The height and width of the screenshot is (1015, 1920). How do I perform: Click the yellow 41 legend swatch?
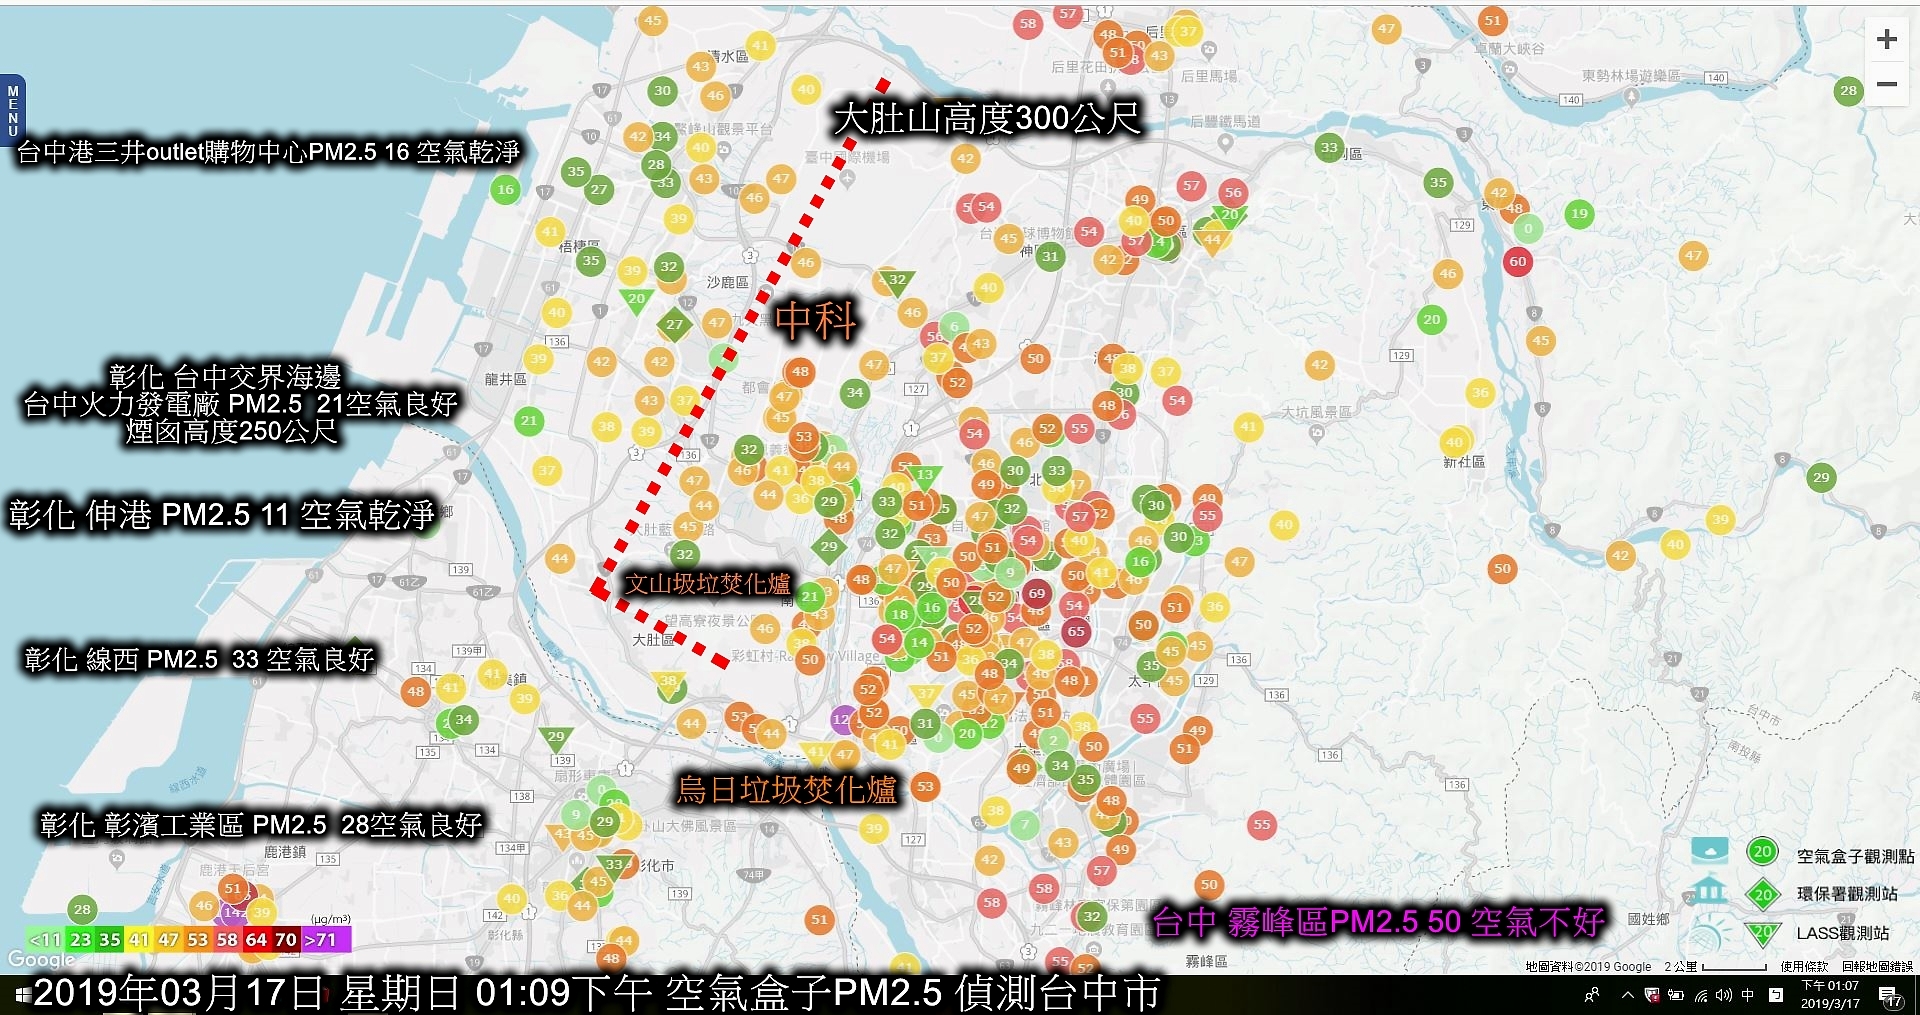click(x=139, y=940)
